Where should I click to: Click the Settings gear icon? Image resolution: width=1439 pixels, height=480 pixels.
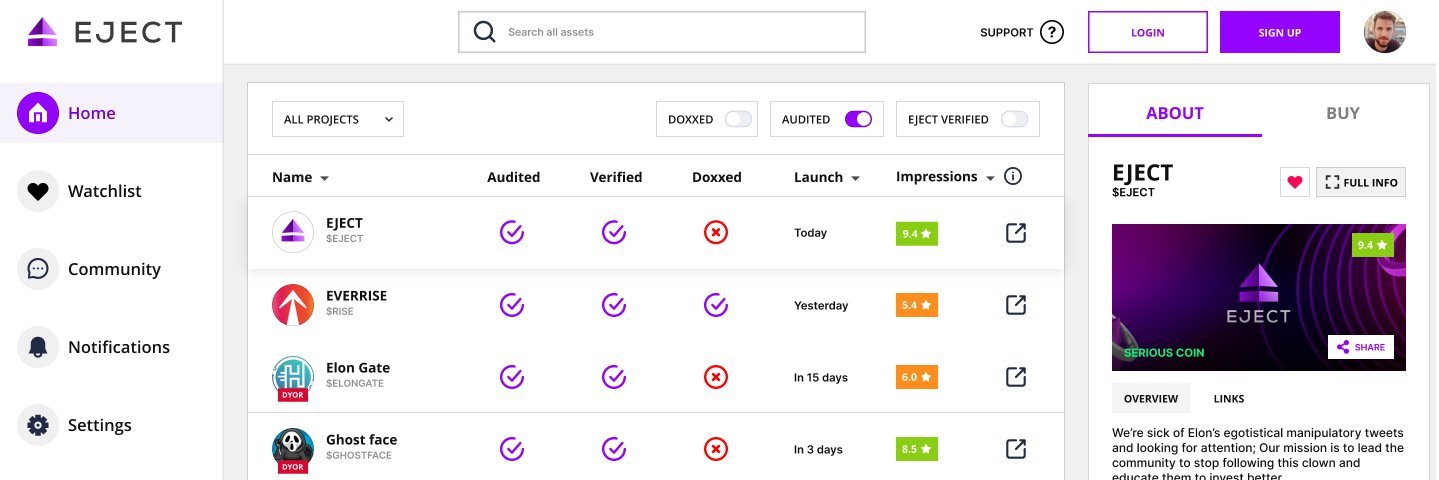38,425
